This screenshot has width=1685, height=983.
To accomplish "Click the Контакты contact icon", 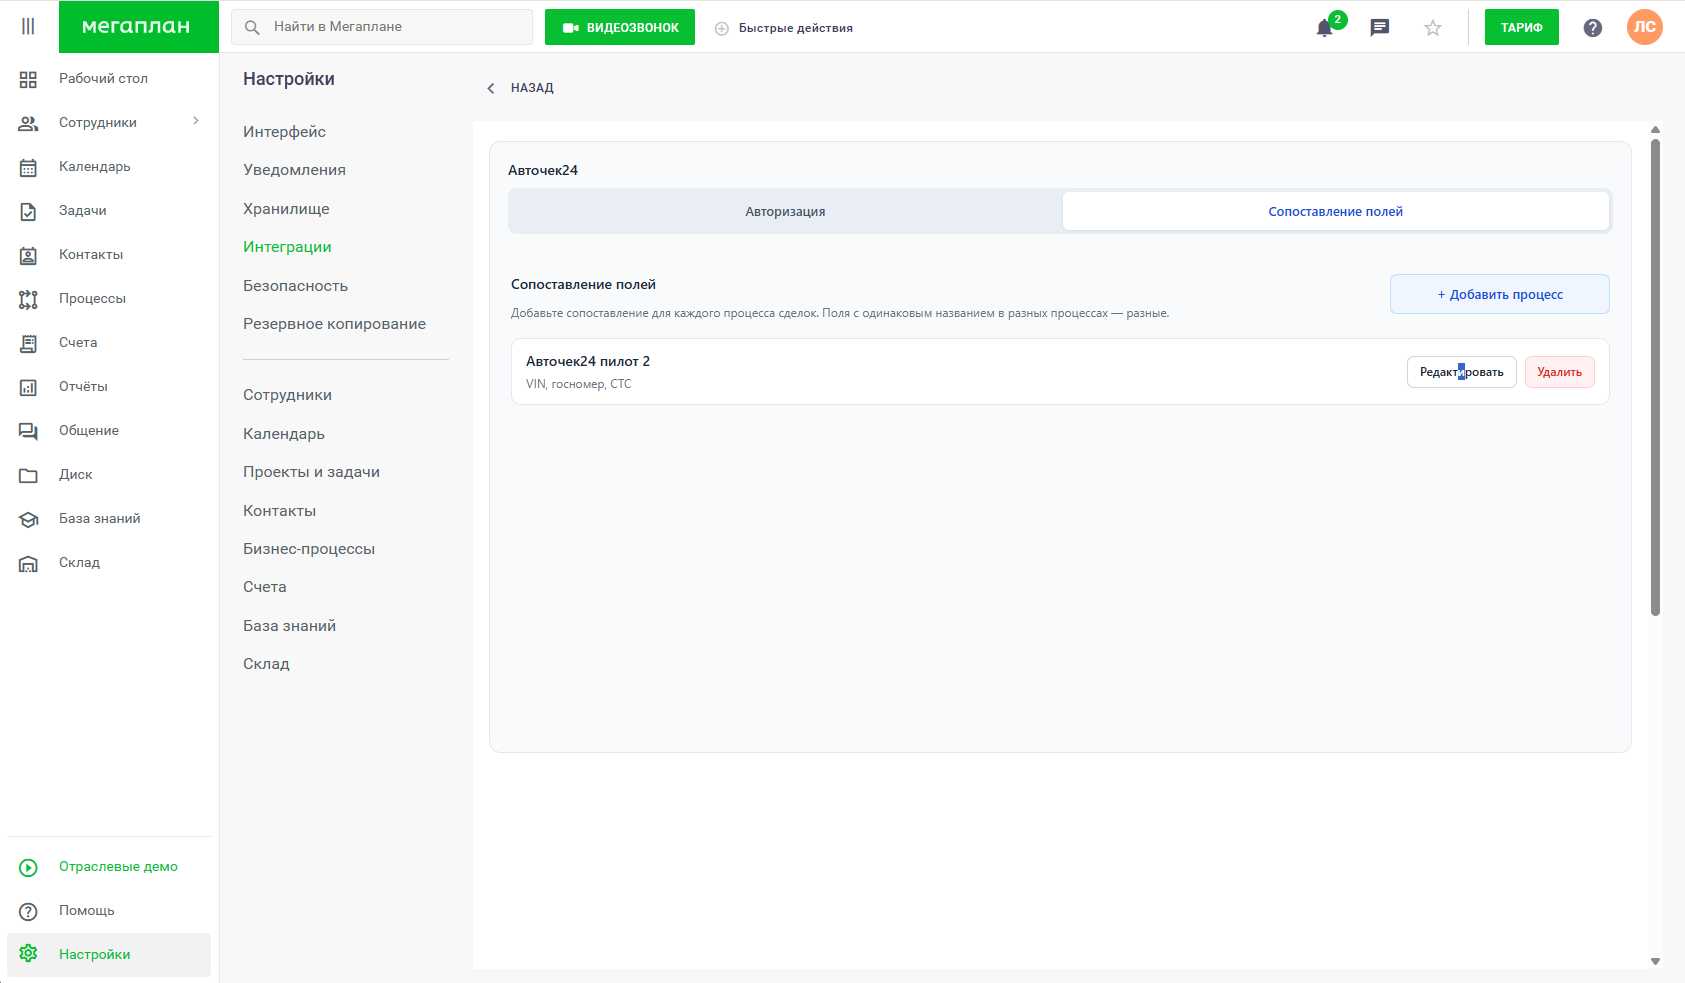I will [28, 255].
